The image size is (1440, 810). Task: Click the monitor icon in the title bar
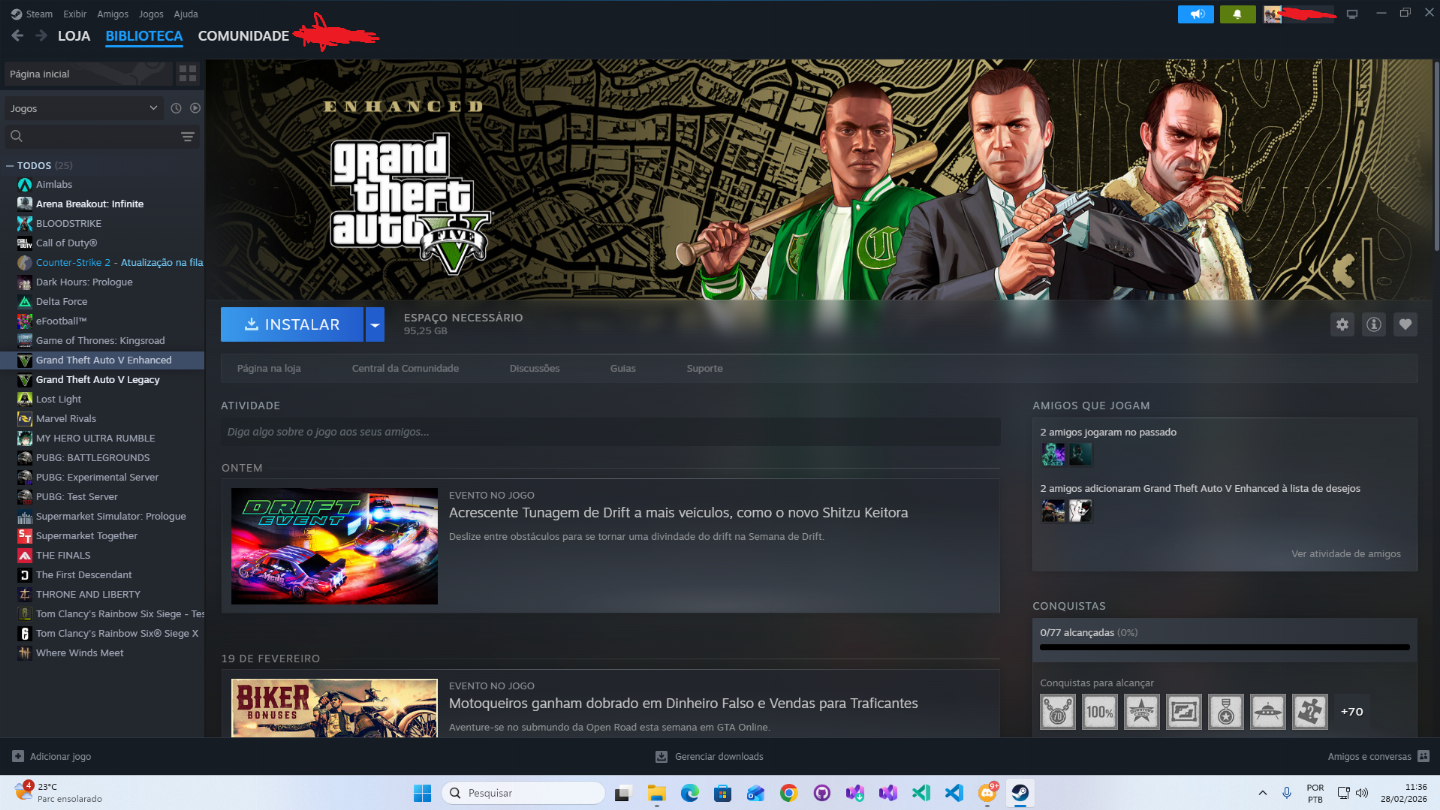click(1353, 14)
